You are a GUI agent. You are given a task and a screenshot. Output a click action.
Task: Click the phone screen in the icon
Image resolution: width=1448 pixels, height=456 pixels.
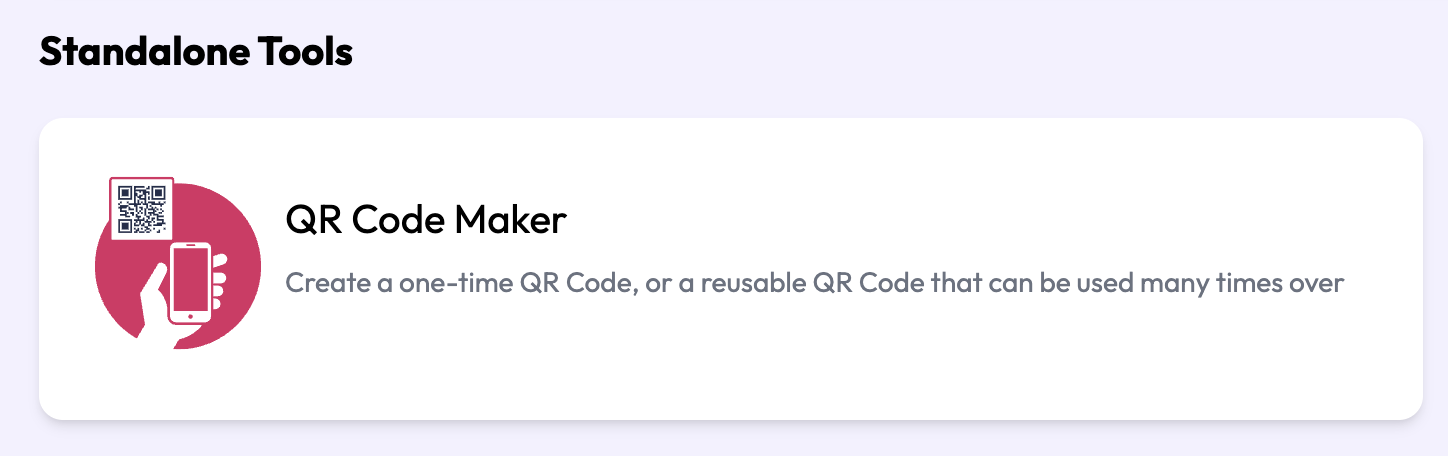click(193, 279)
